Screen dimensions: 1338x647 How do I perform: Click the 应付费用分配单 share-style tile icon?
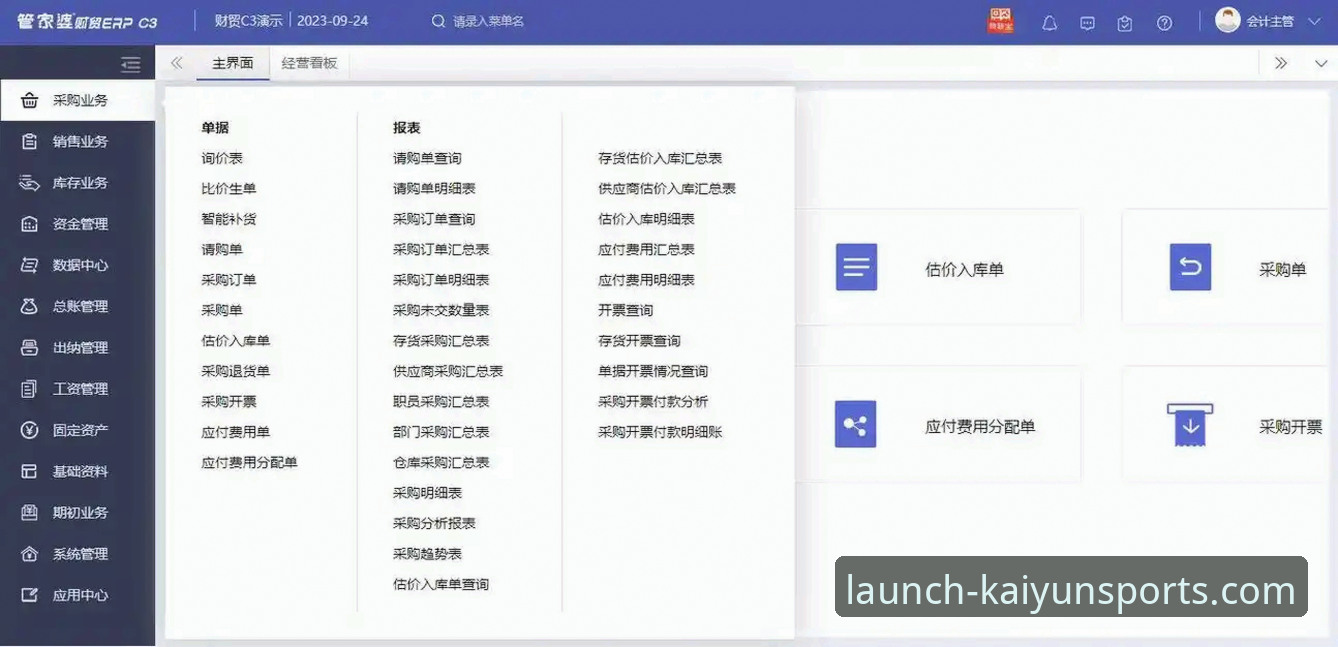856,423
